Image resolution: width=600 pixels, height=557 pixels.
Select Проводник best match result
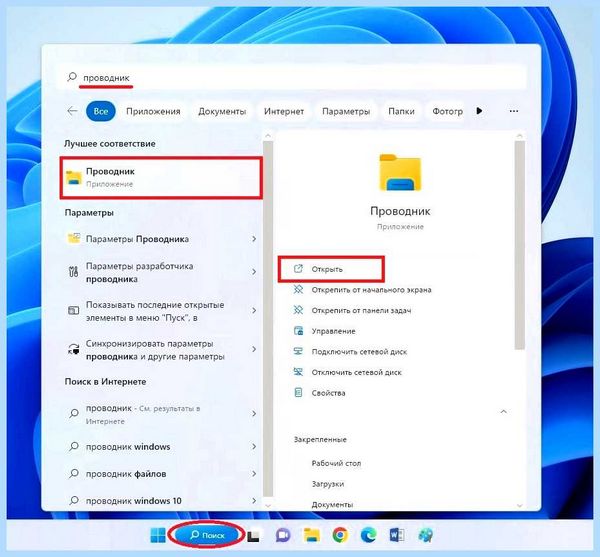[161, 178]
